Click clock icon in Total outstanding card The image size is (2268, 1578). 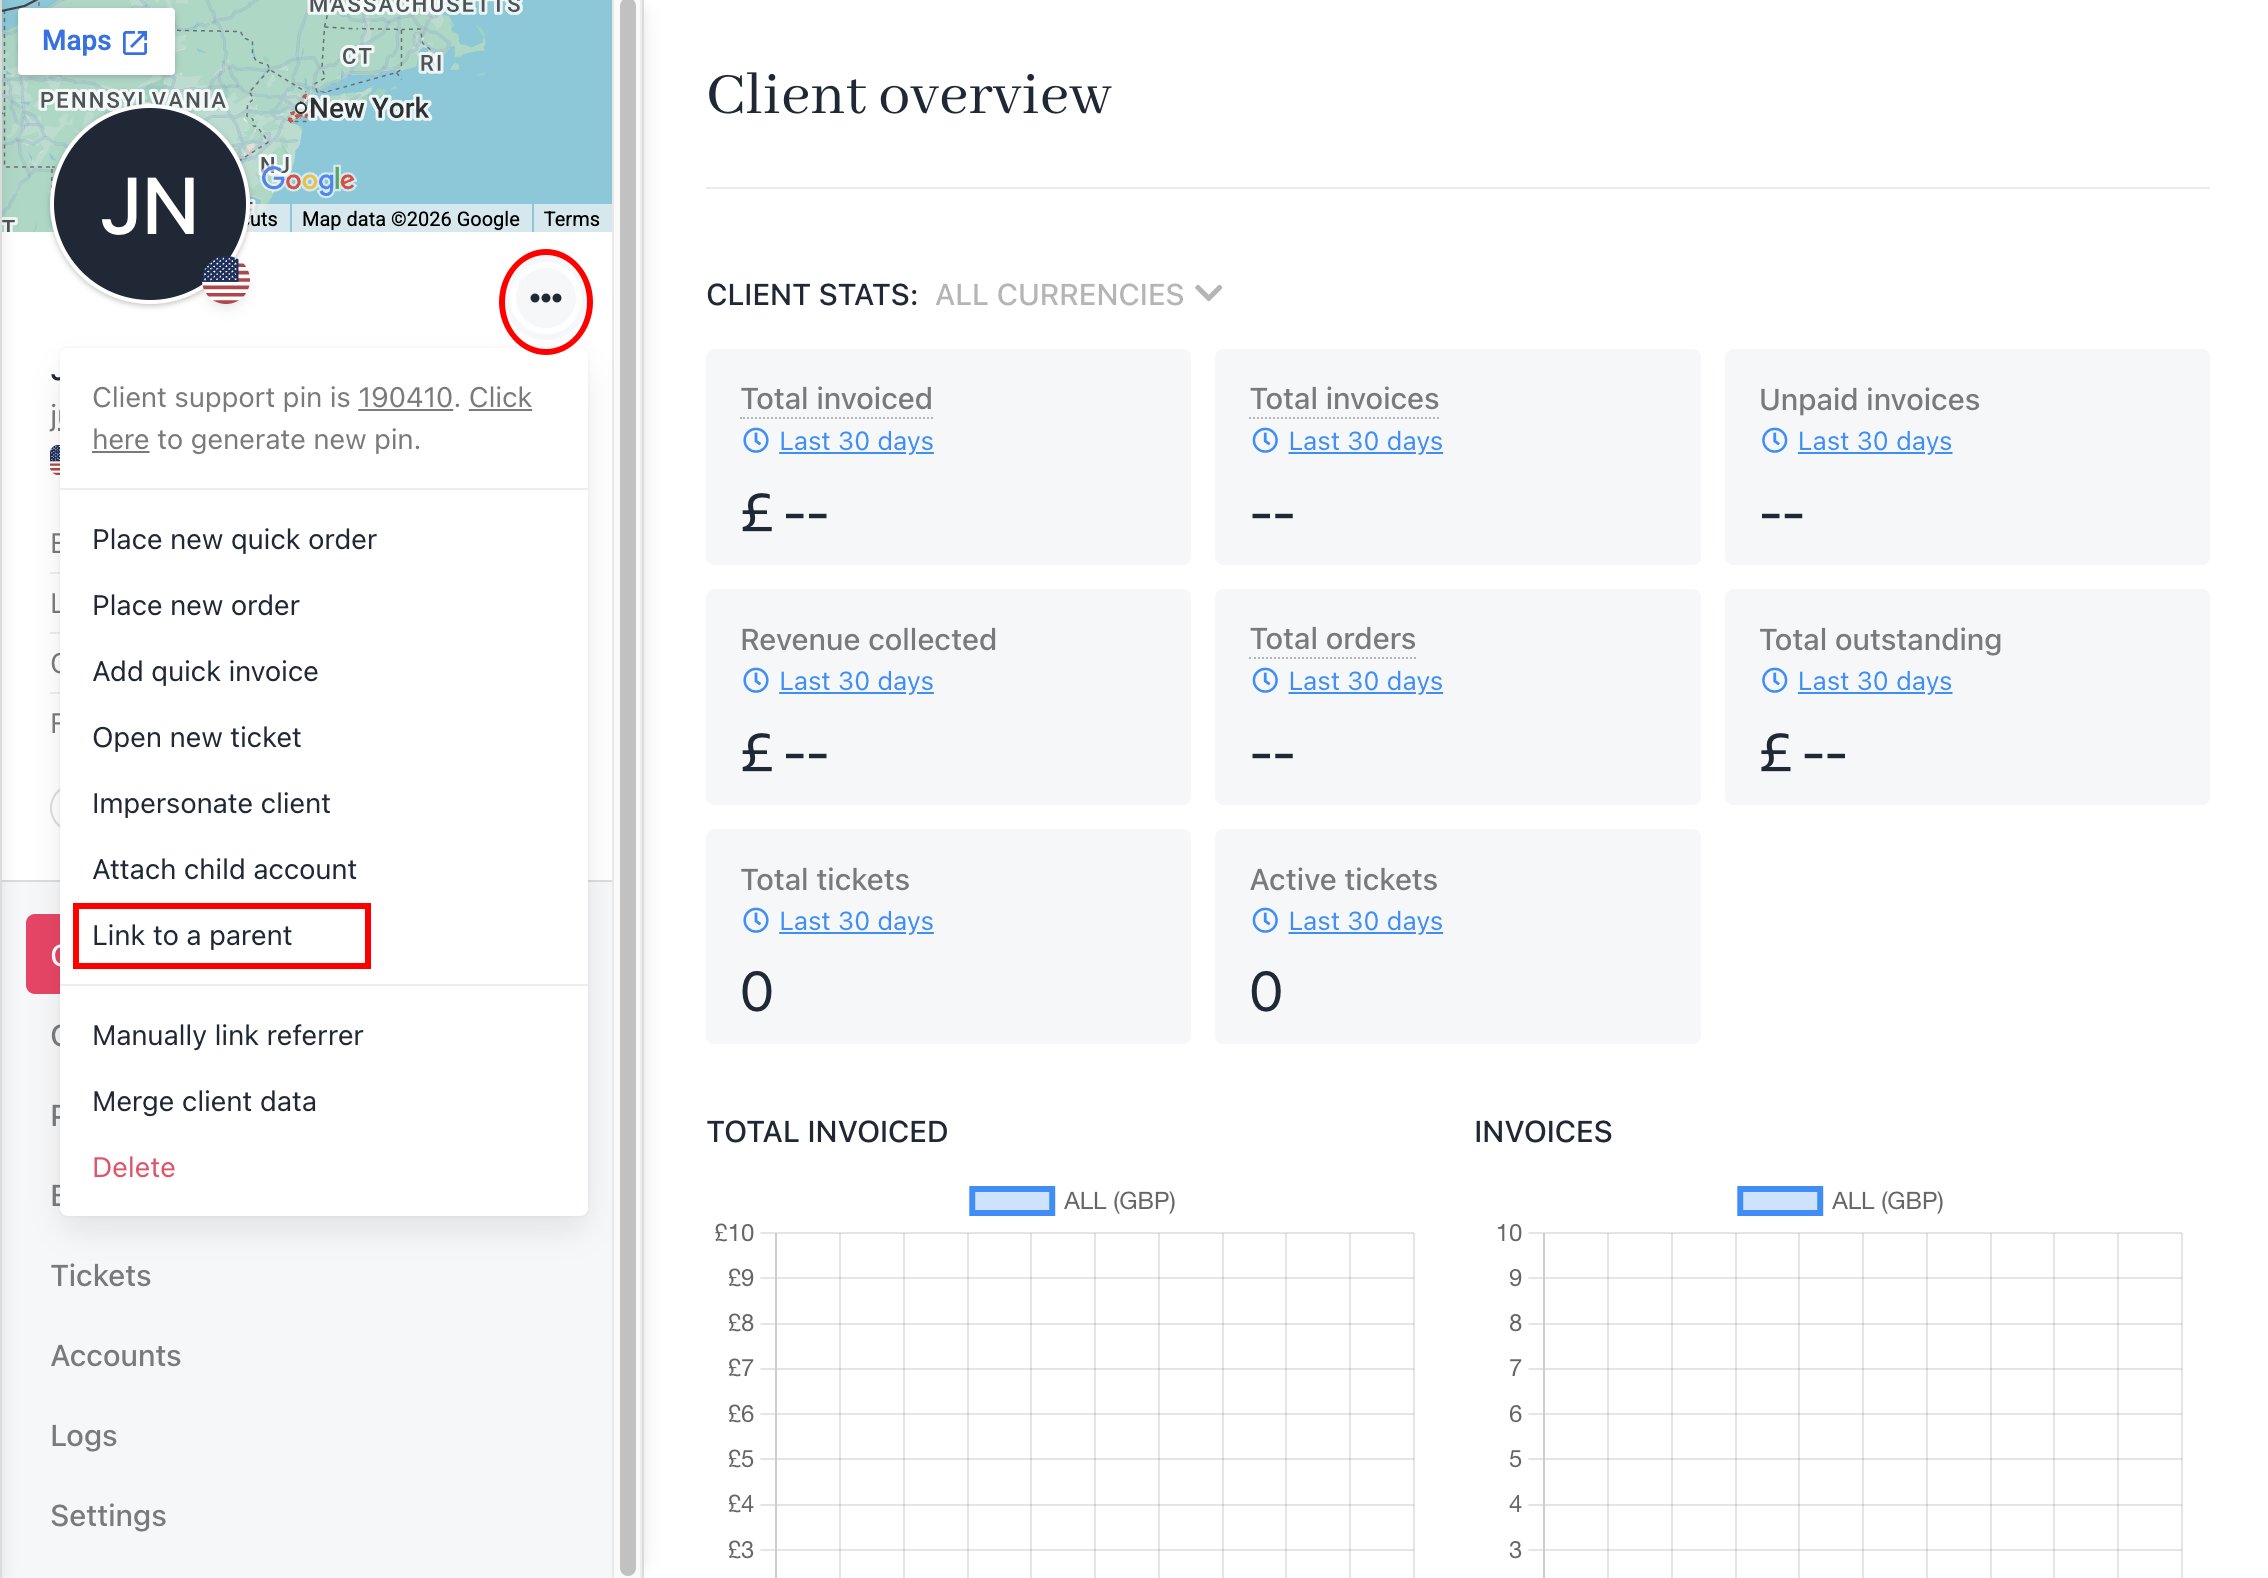[1774, 680]
